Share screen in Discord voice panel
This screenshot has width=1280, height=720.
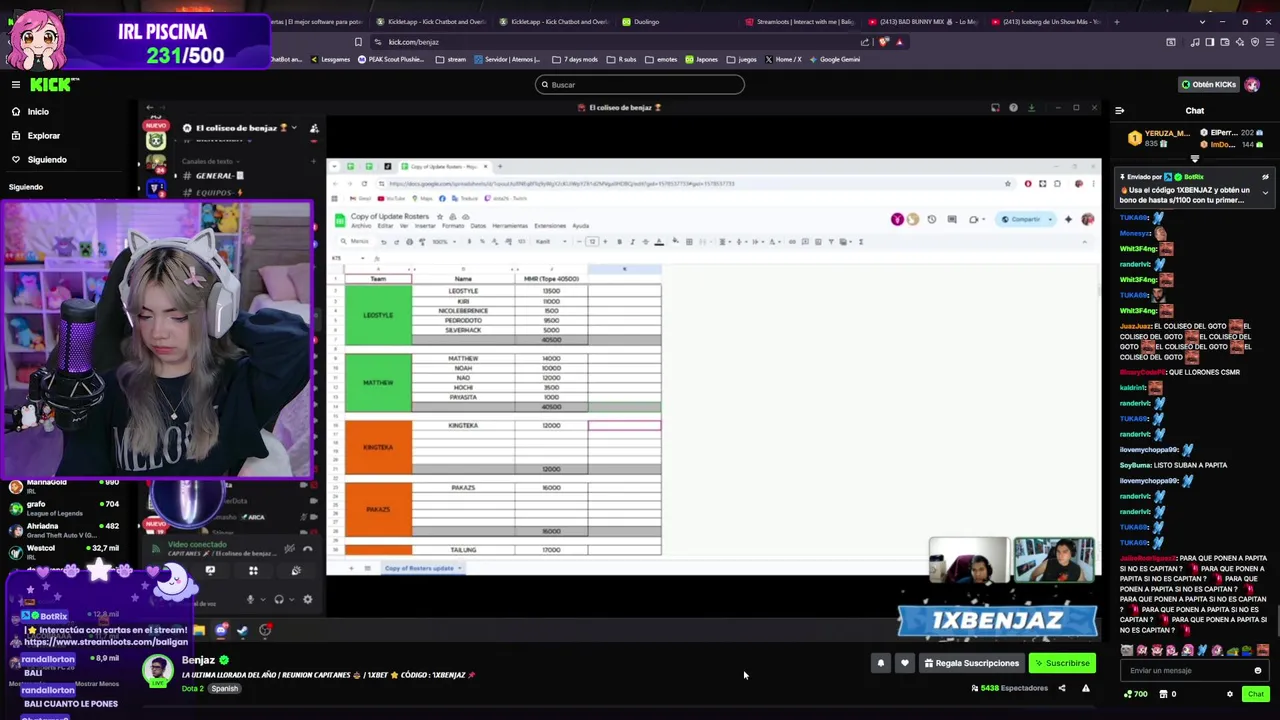coord(210,571)
